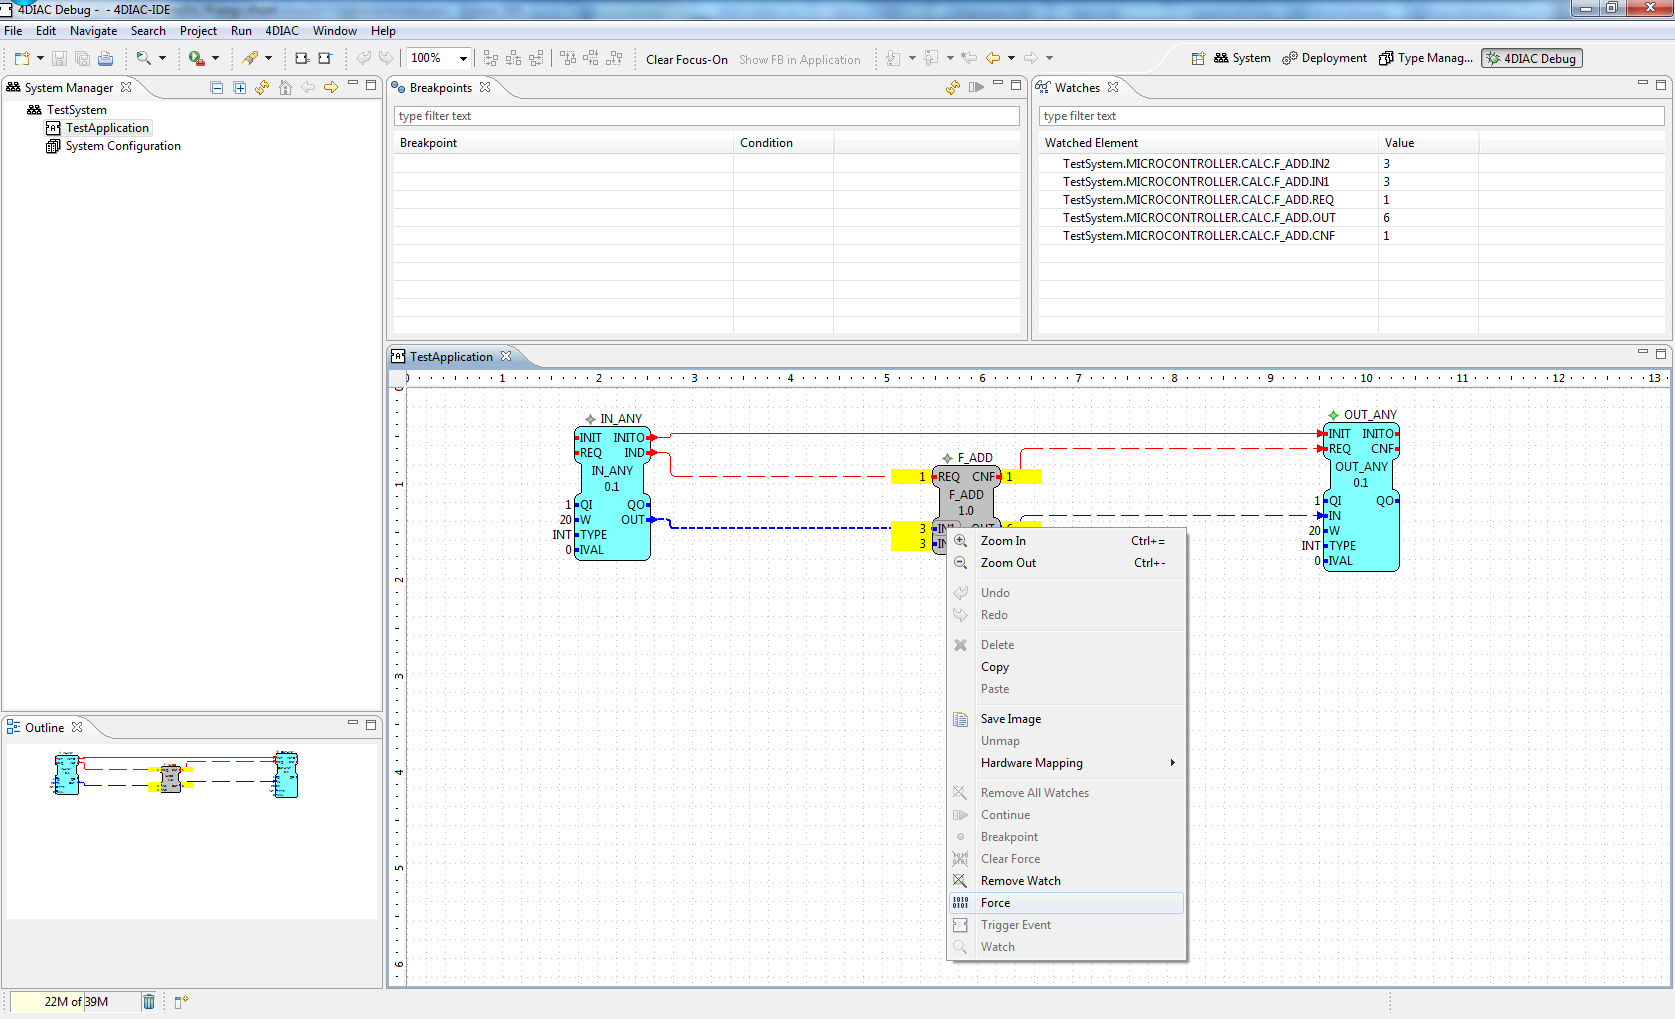The height and width of the screenshot is (1019, 1675).
Task: Click Link with Editor icon in System Manager
Action: (x=262, y=88)
